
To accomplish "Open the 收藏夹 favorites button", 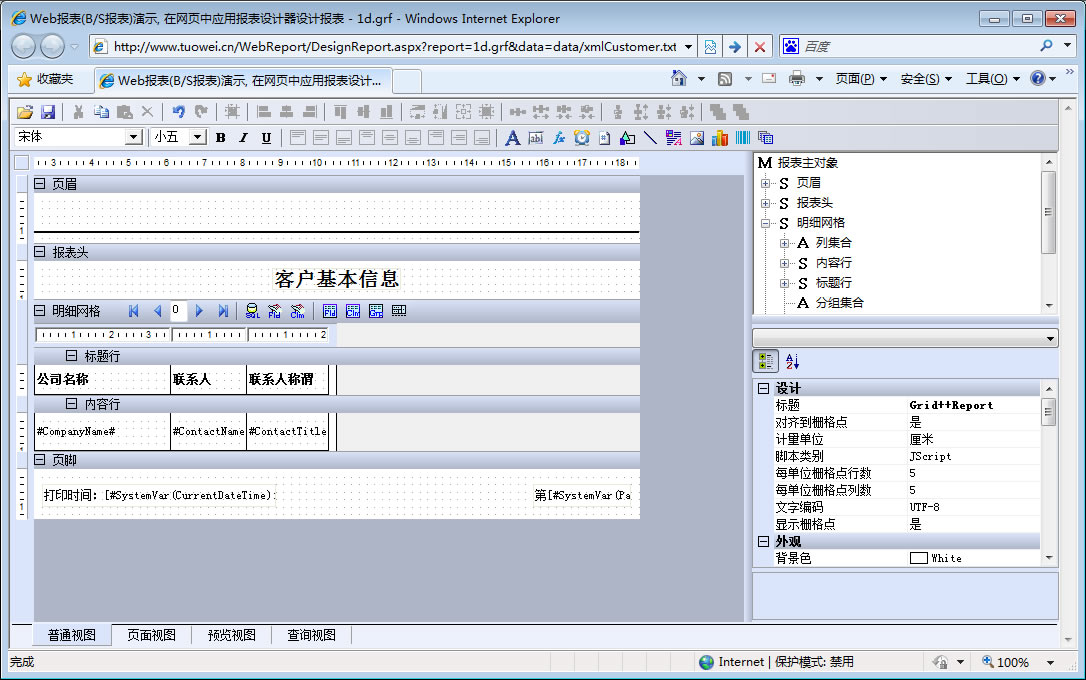I will coord(45,79).
